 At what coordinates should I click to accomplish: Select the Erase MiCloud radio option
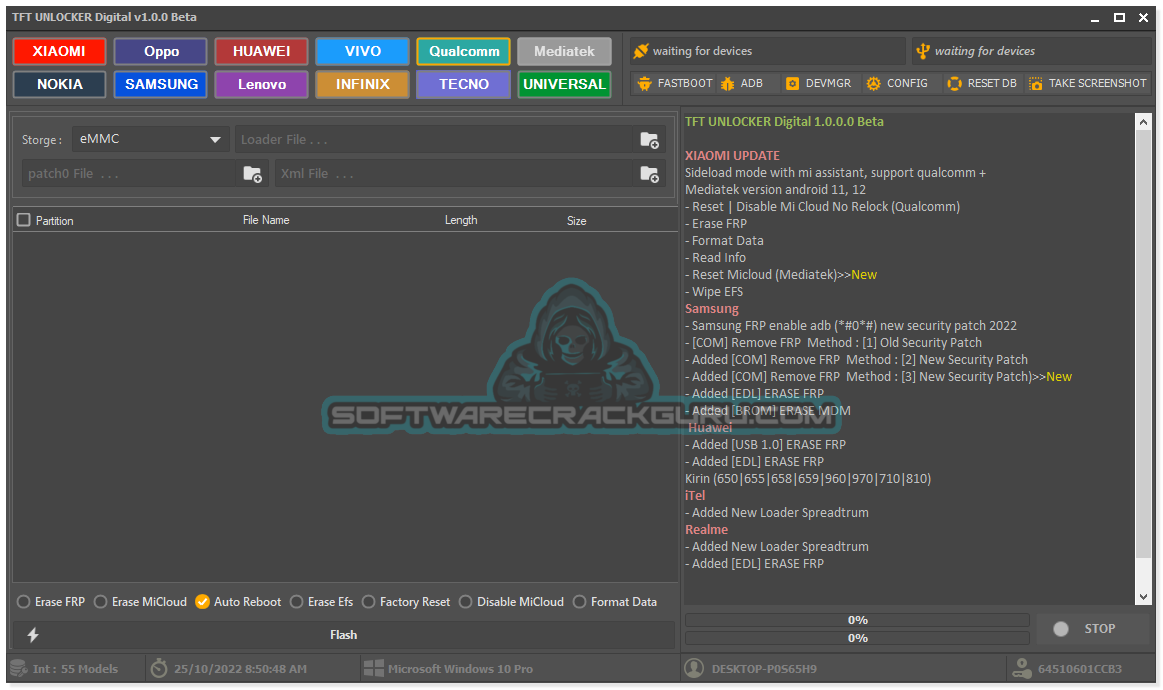[101, 602]
